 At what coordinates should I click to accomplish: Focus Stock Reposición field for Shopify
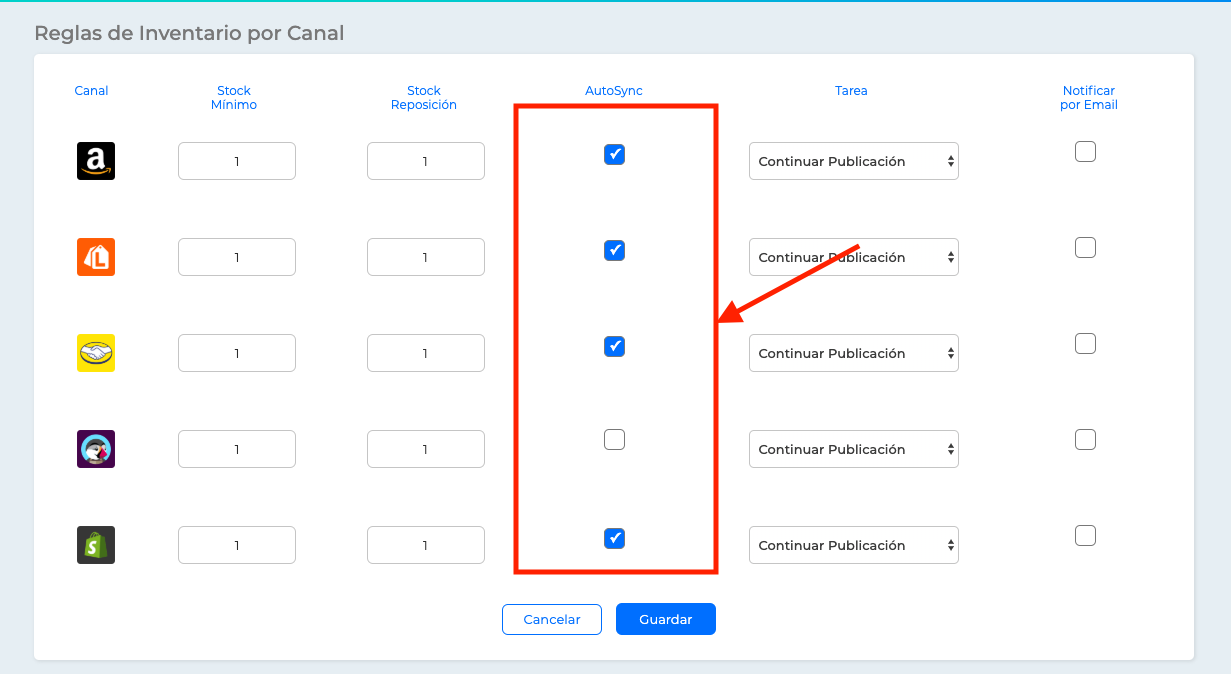426,545
